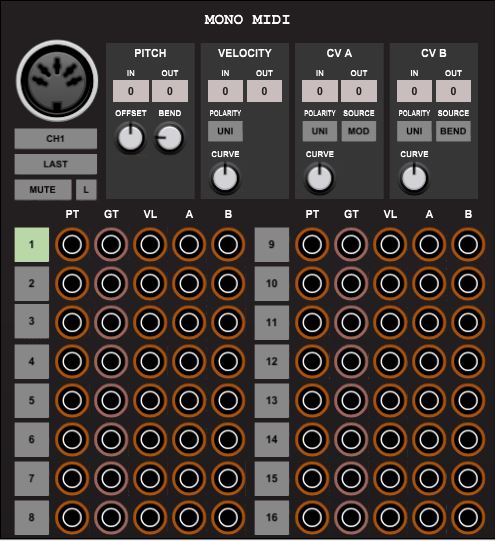The width and height of the screenshot is (495, 541).
Task: Click the CV A CURVE knob
Action: point(319,178)
